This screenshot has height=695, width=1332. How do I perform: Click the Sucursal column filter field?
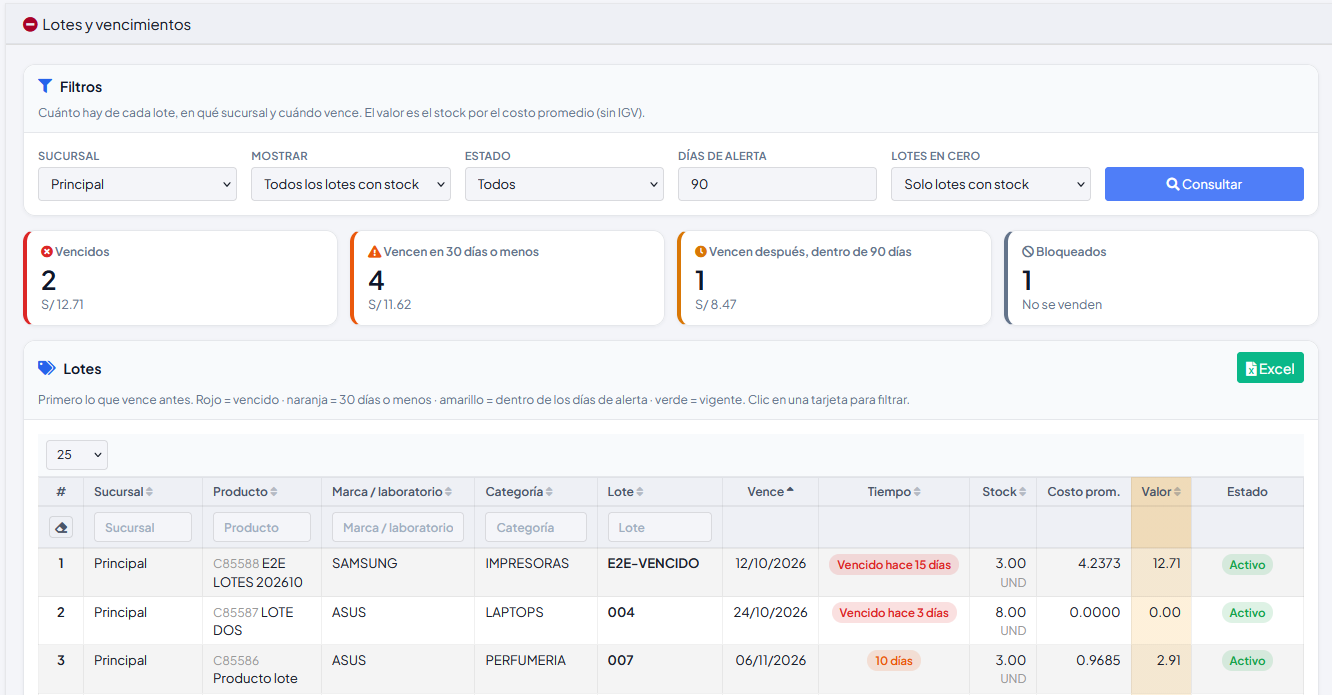[143, 527]
